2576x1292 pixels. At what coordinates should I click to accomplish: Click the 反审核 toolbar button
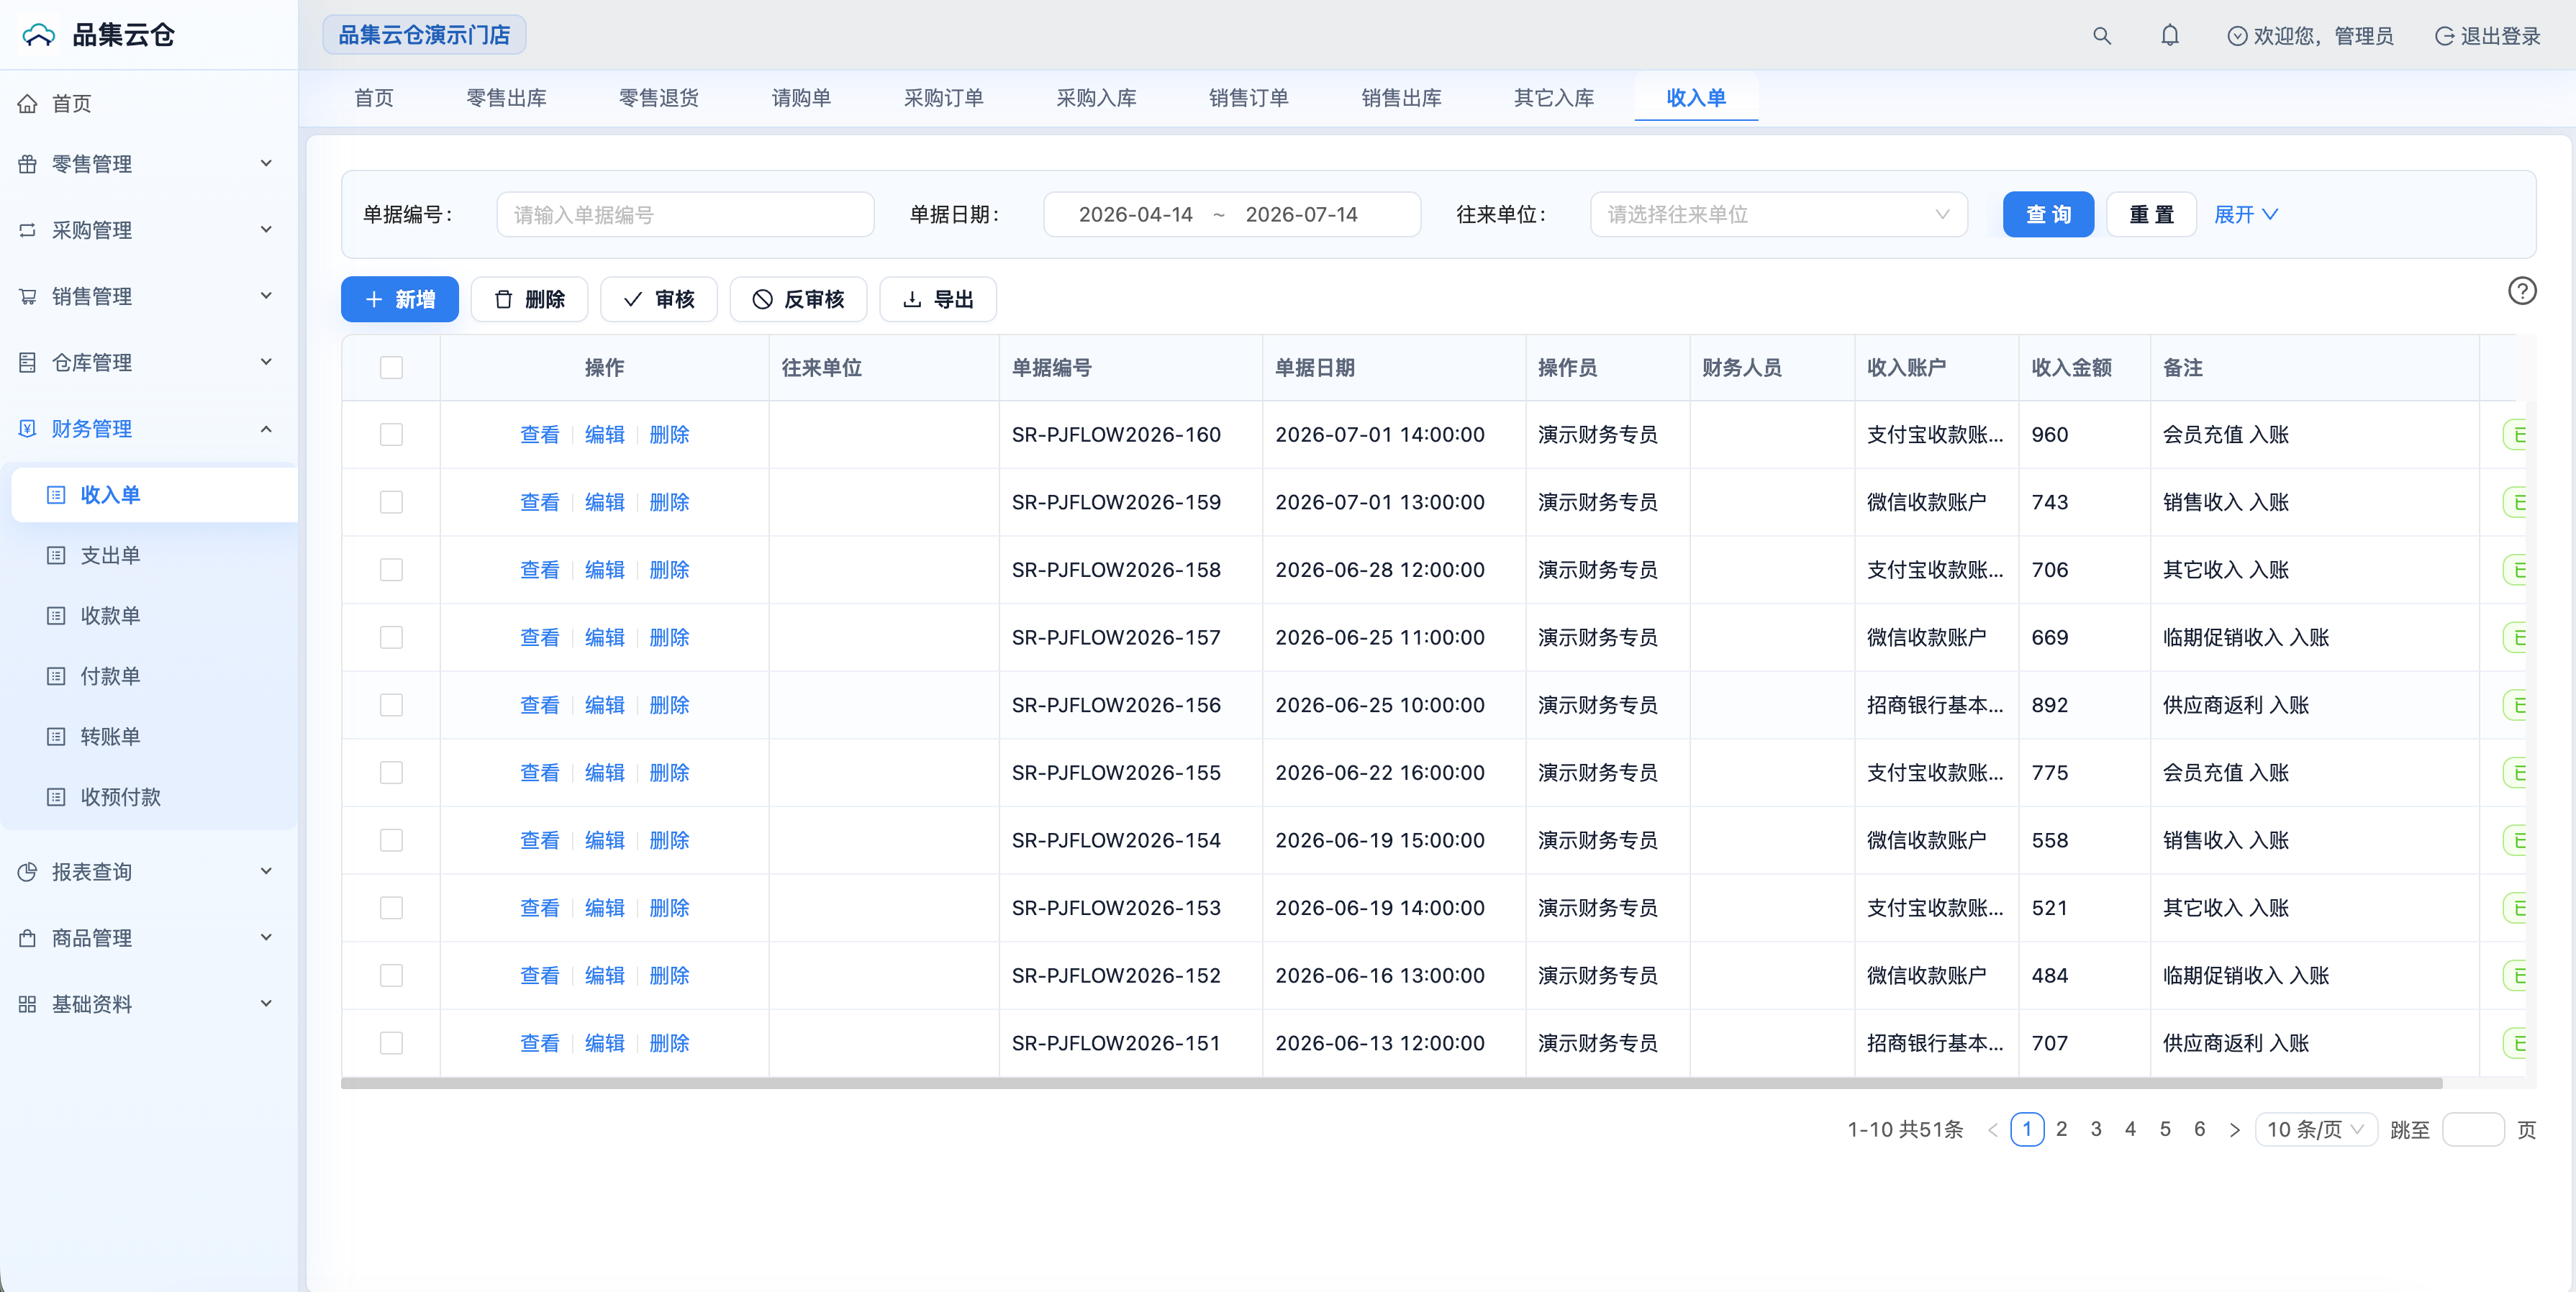(x=798, y=299)
